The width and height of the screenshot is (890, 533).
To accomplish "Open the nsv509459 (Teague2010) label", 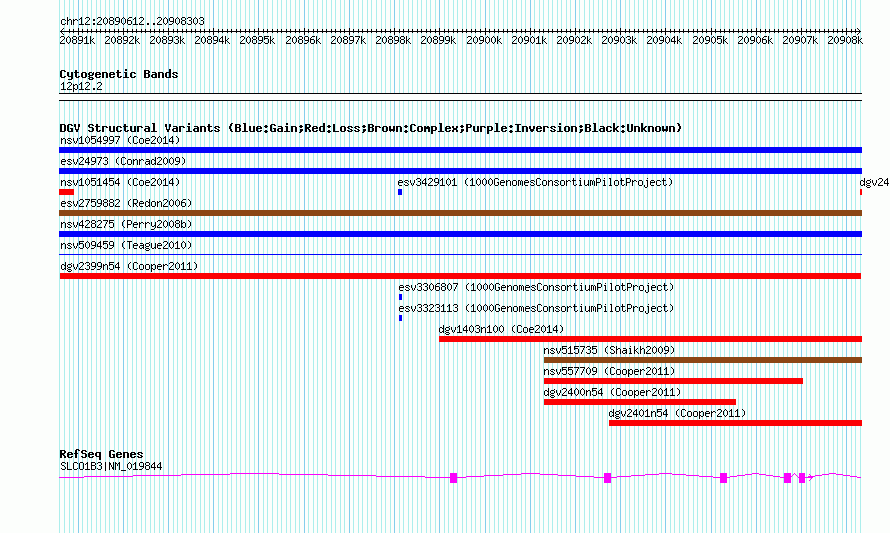I will pos(126,245).
